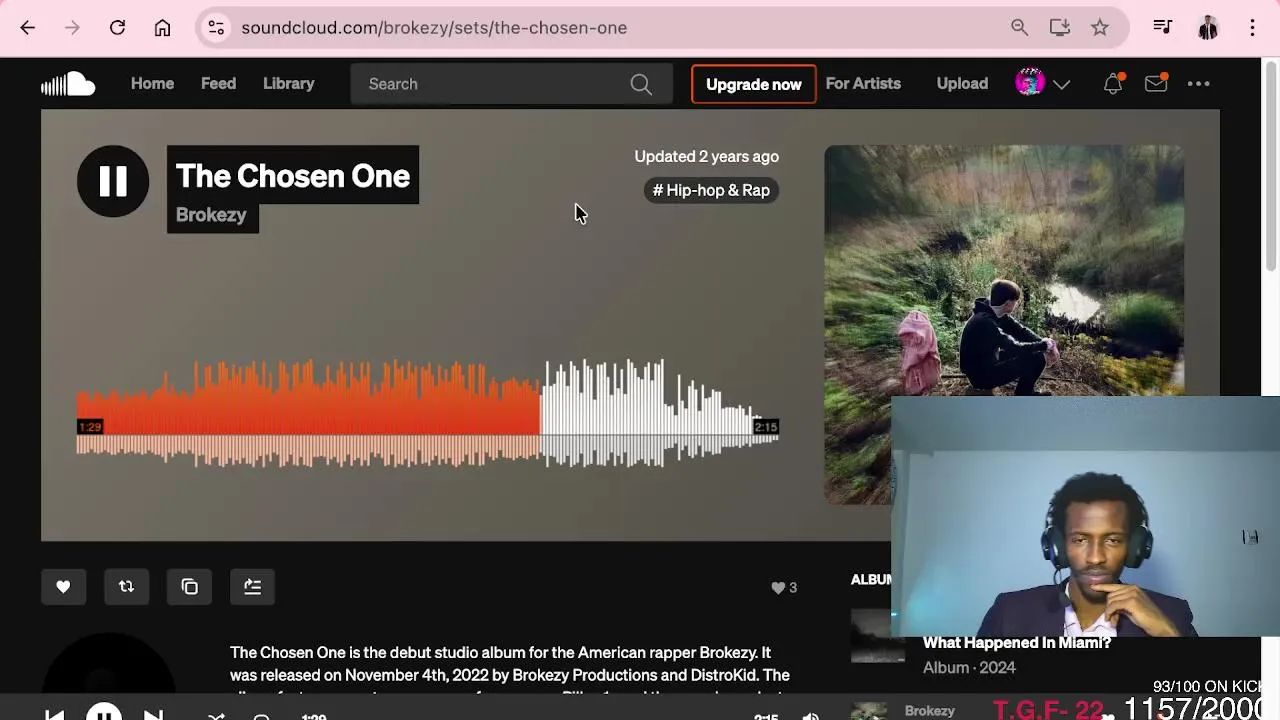
Task: Click the 1:29 elapsed time marker
Action: 90,427
